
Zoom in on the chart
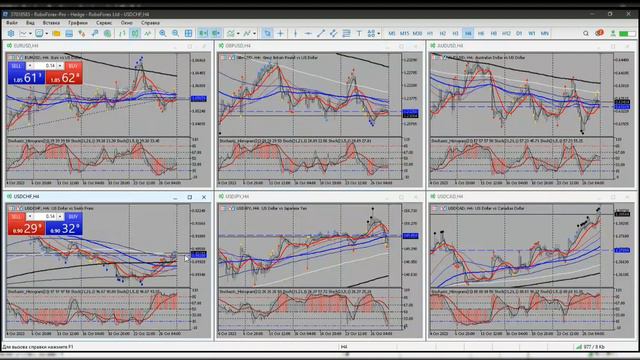(162, 33)
